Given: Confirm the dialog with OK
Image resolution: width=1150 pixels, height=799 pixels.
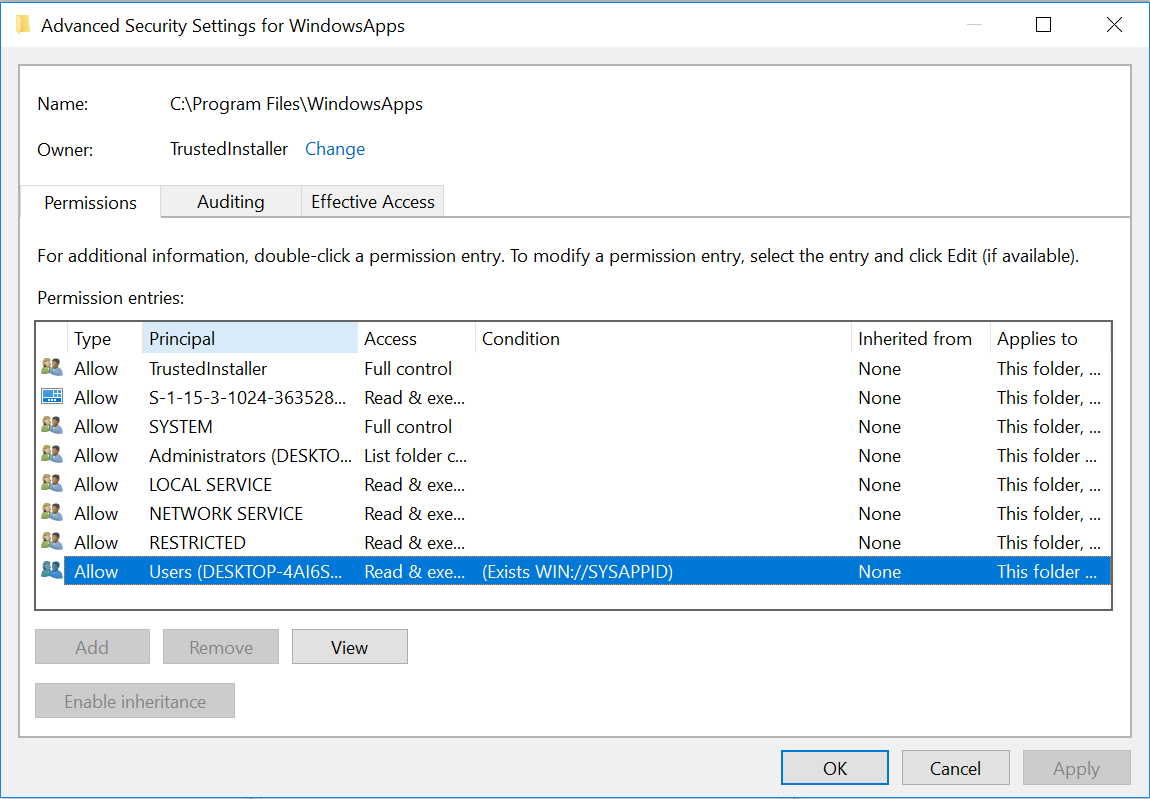Looking at the screenshot, I should click(x=835, y=768).
